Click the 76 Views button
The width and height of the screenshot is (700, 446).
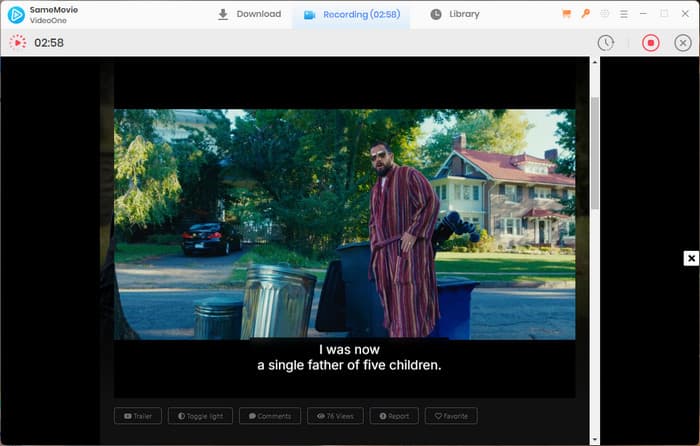[x=335, y=416]
